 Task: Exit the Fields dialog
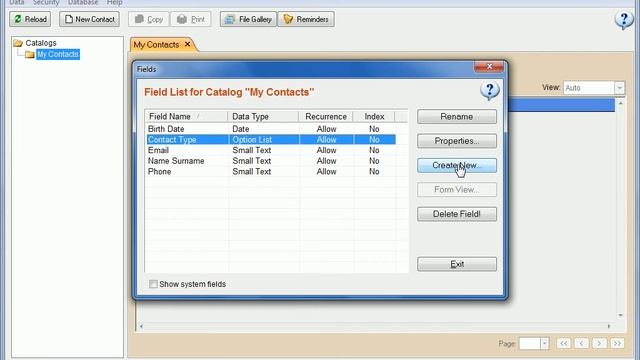(457, 264)
